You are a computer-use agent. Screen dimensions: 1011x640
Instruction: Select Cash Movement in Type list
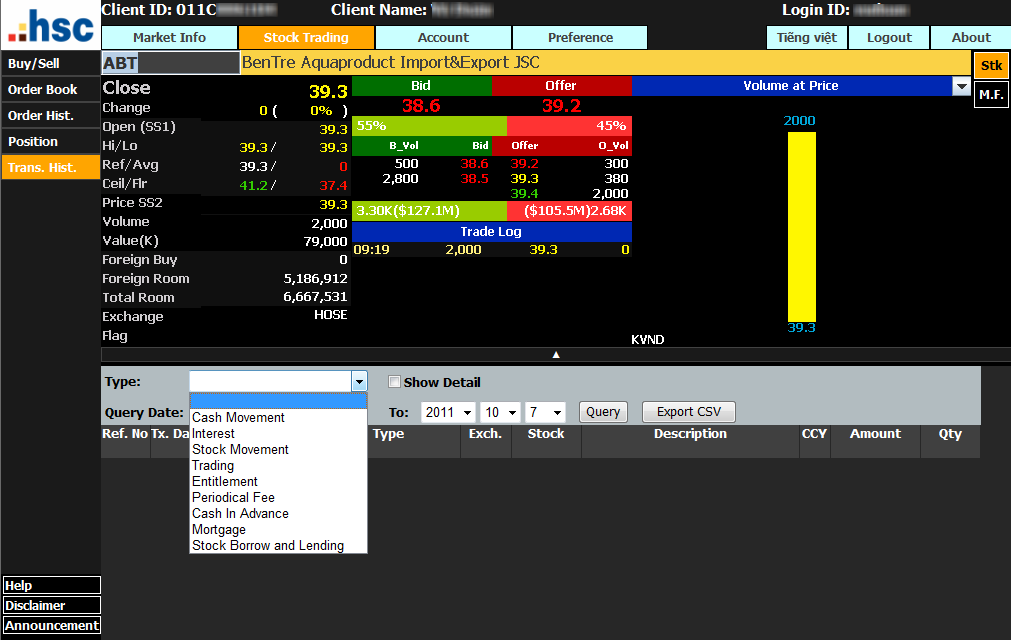278,418
